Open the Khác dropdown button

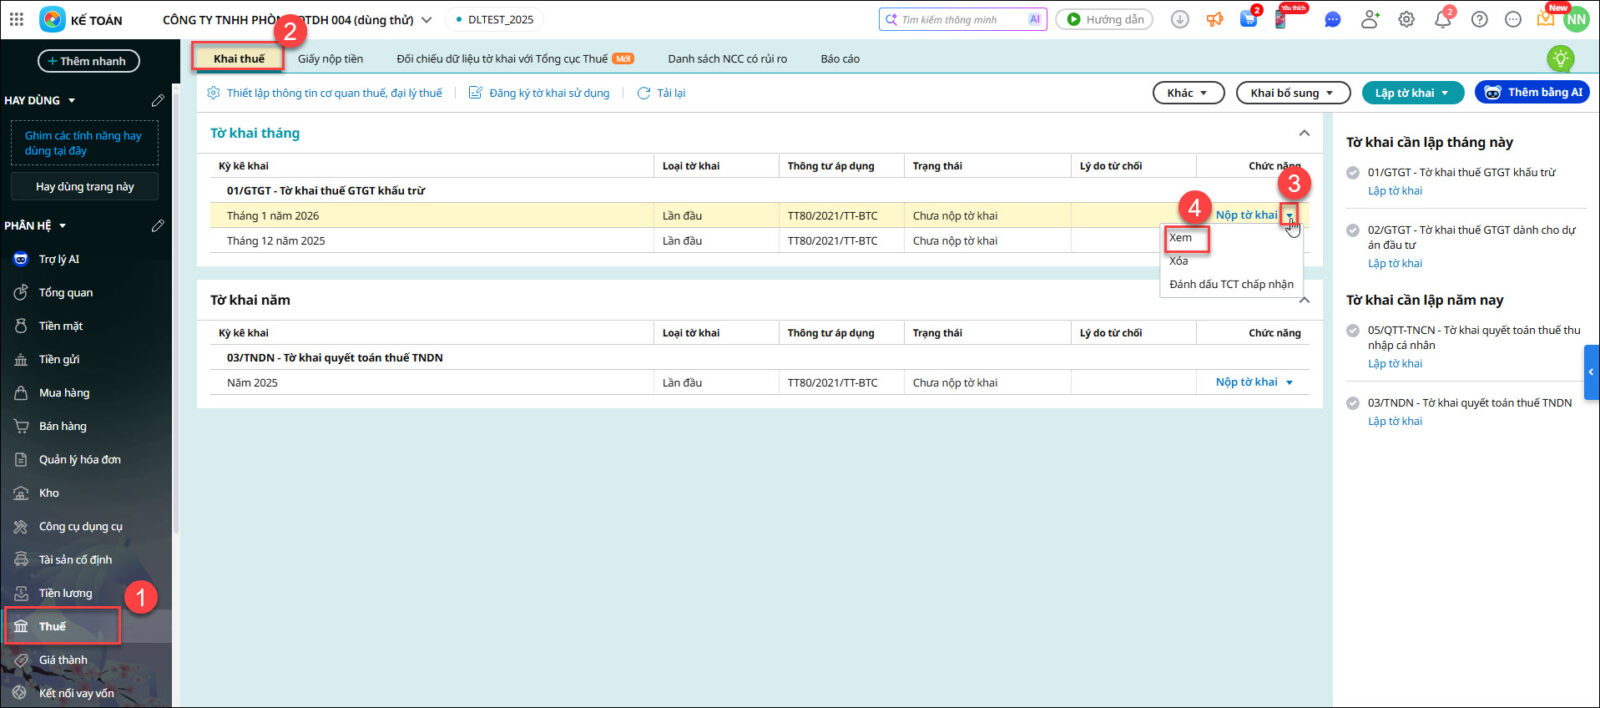click(x=1187, y=93)
